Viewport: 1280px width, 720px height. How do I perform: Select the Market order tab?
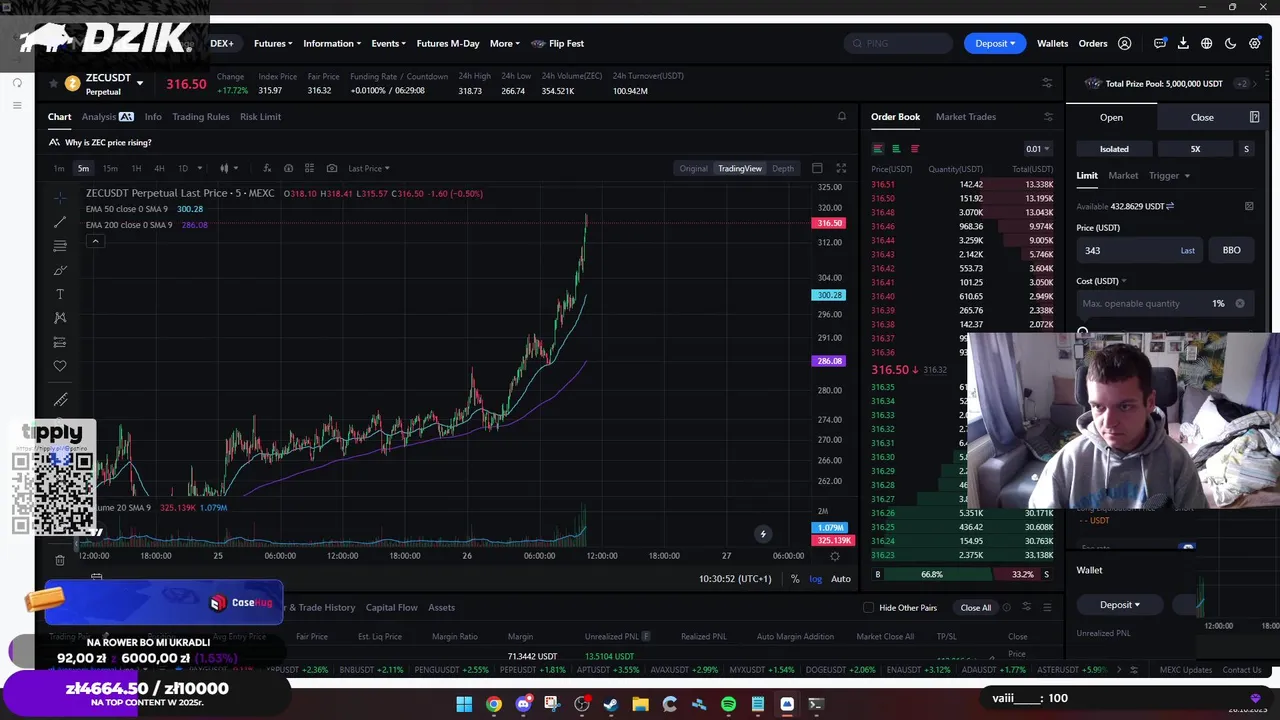point(1123,176)
